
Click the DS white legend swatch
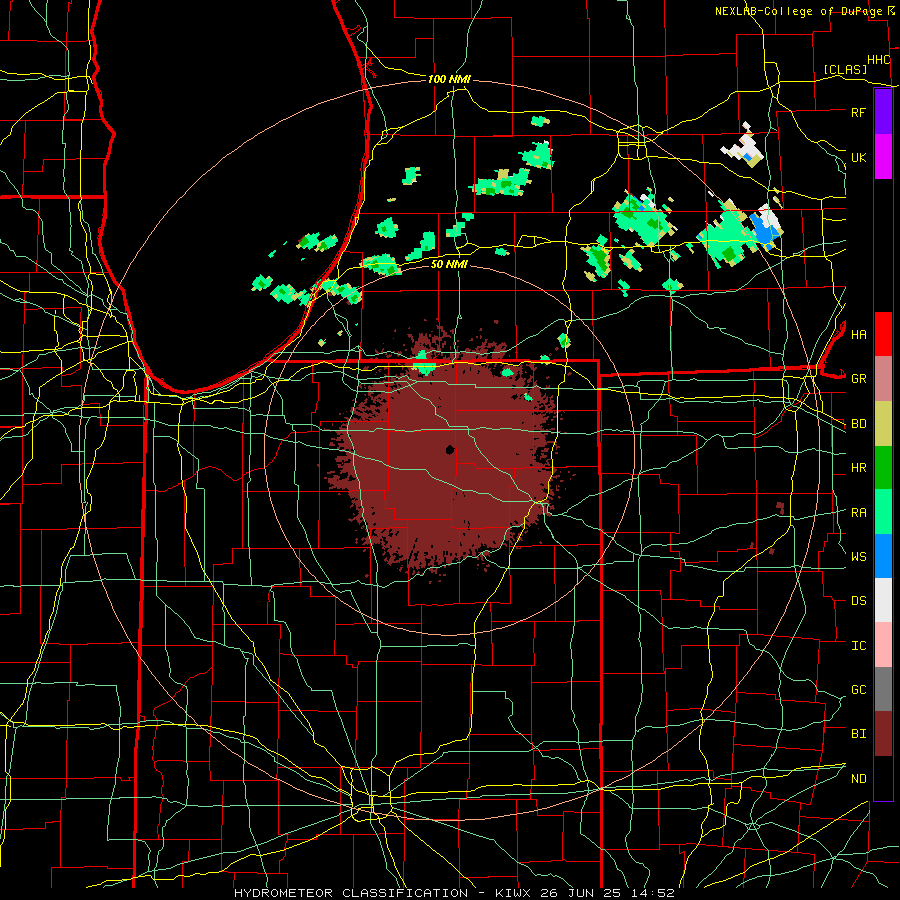883,600
